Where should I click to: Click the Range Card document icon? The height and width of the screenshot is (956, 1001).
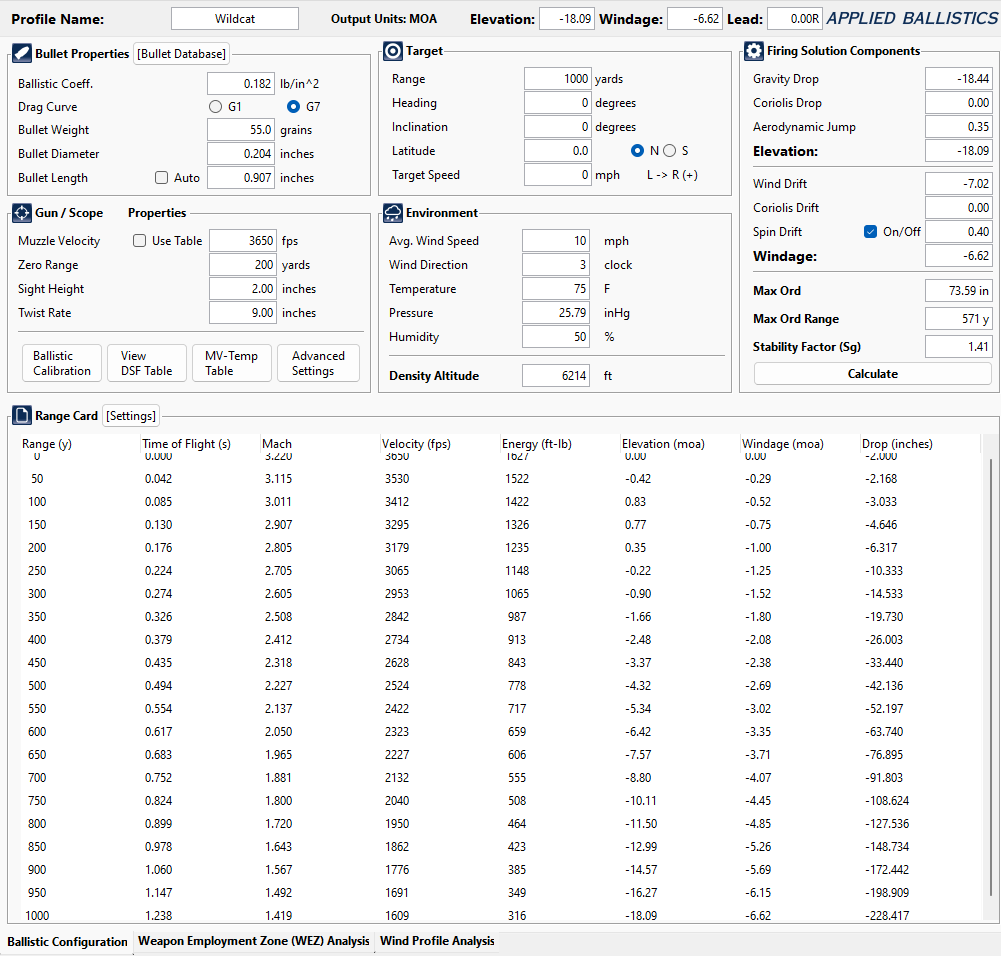coord(23,415)
